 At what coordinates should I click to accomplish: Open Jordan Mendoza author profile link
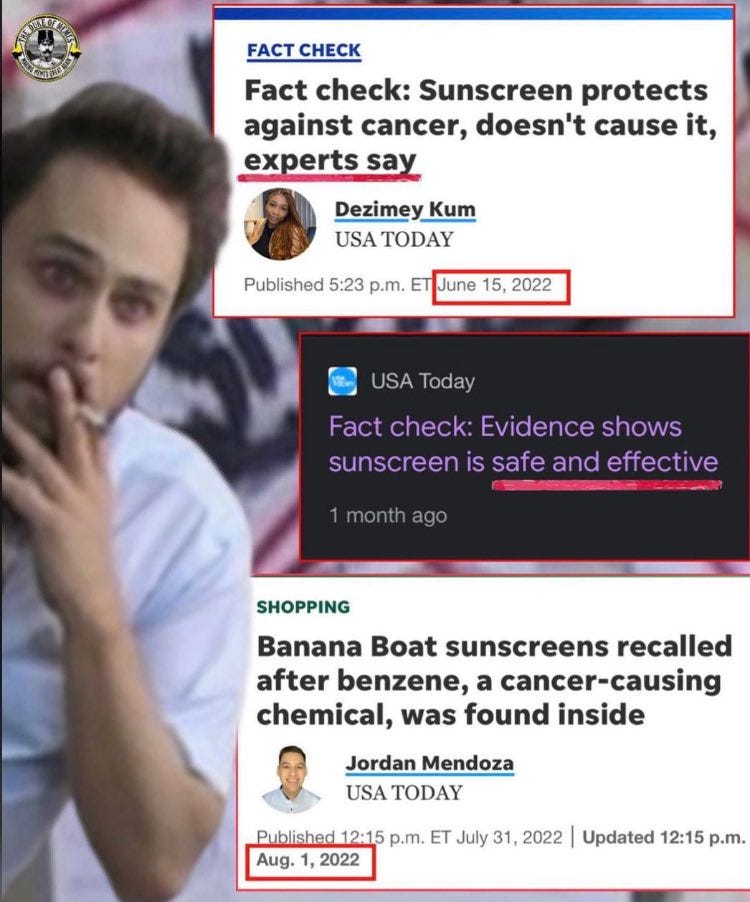click(x=430, y=763)
